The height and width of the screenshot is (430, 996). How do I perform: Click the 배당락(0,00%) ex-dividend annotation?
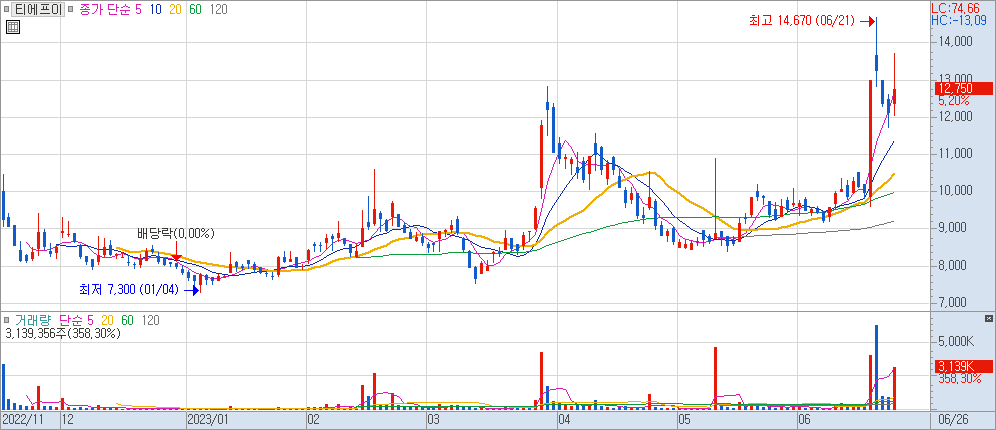(x=176, y=234)
